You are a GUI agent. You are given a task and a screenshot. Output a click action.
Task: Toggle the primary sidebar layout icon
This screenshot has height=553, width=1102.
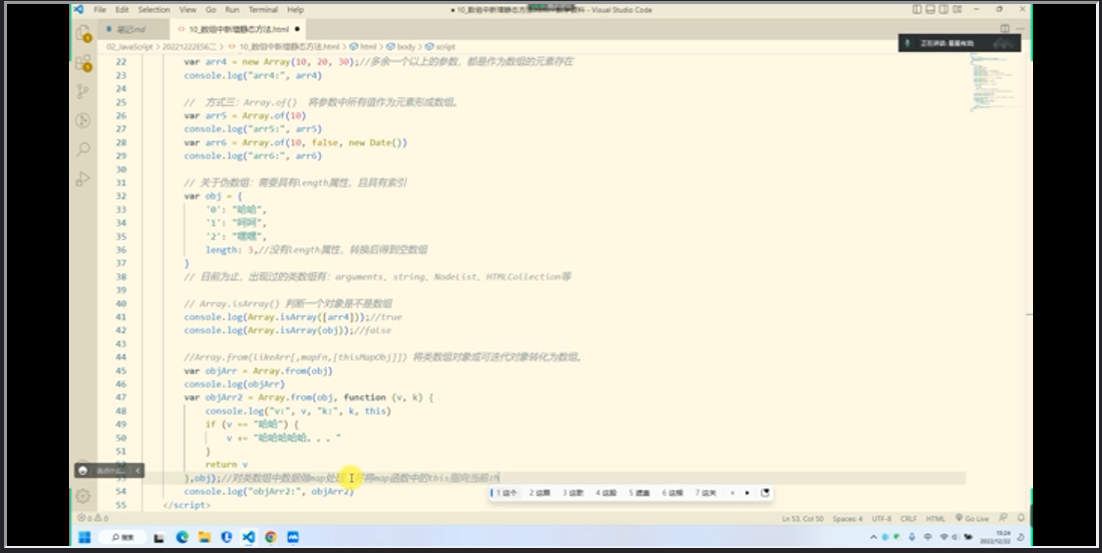point(917,10)
